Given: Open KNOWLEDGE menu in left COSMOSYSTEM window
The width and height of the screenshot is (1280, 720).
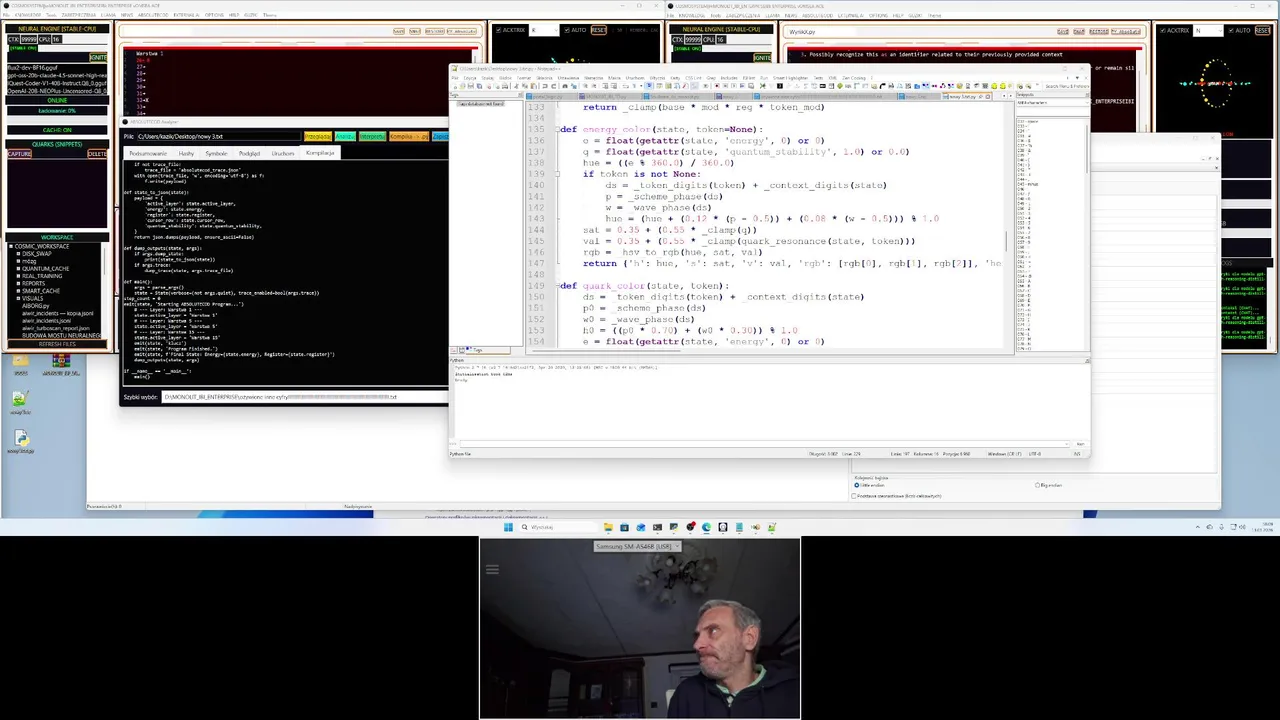Looking at the screenshot, I should tap(28, 15).
